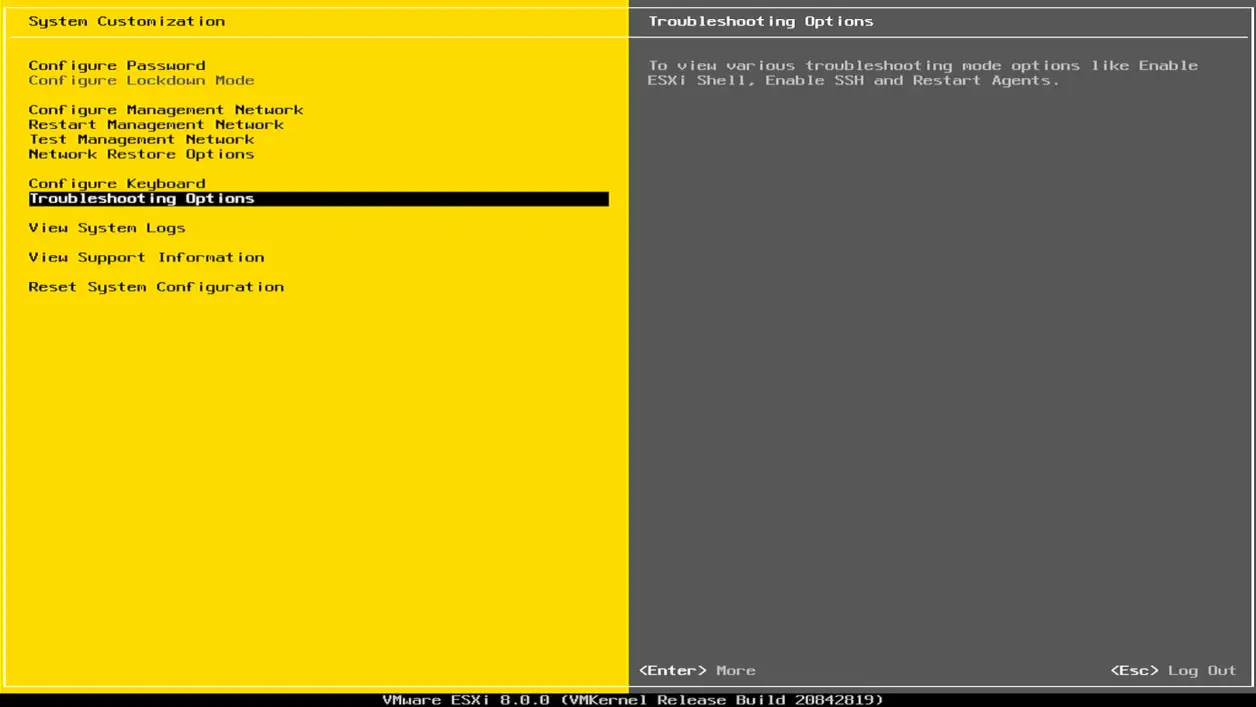1256x707 pixels.
Task: Click highlighted Troubleshooting Options menu row
Action: [318, 199]
